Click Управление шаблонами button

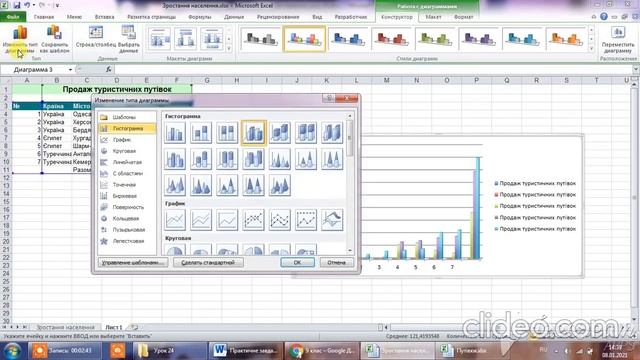tap(133, 262)
